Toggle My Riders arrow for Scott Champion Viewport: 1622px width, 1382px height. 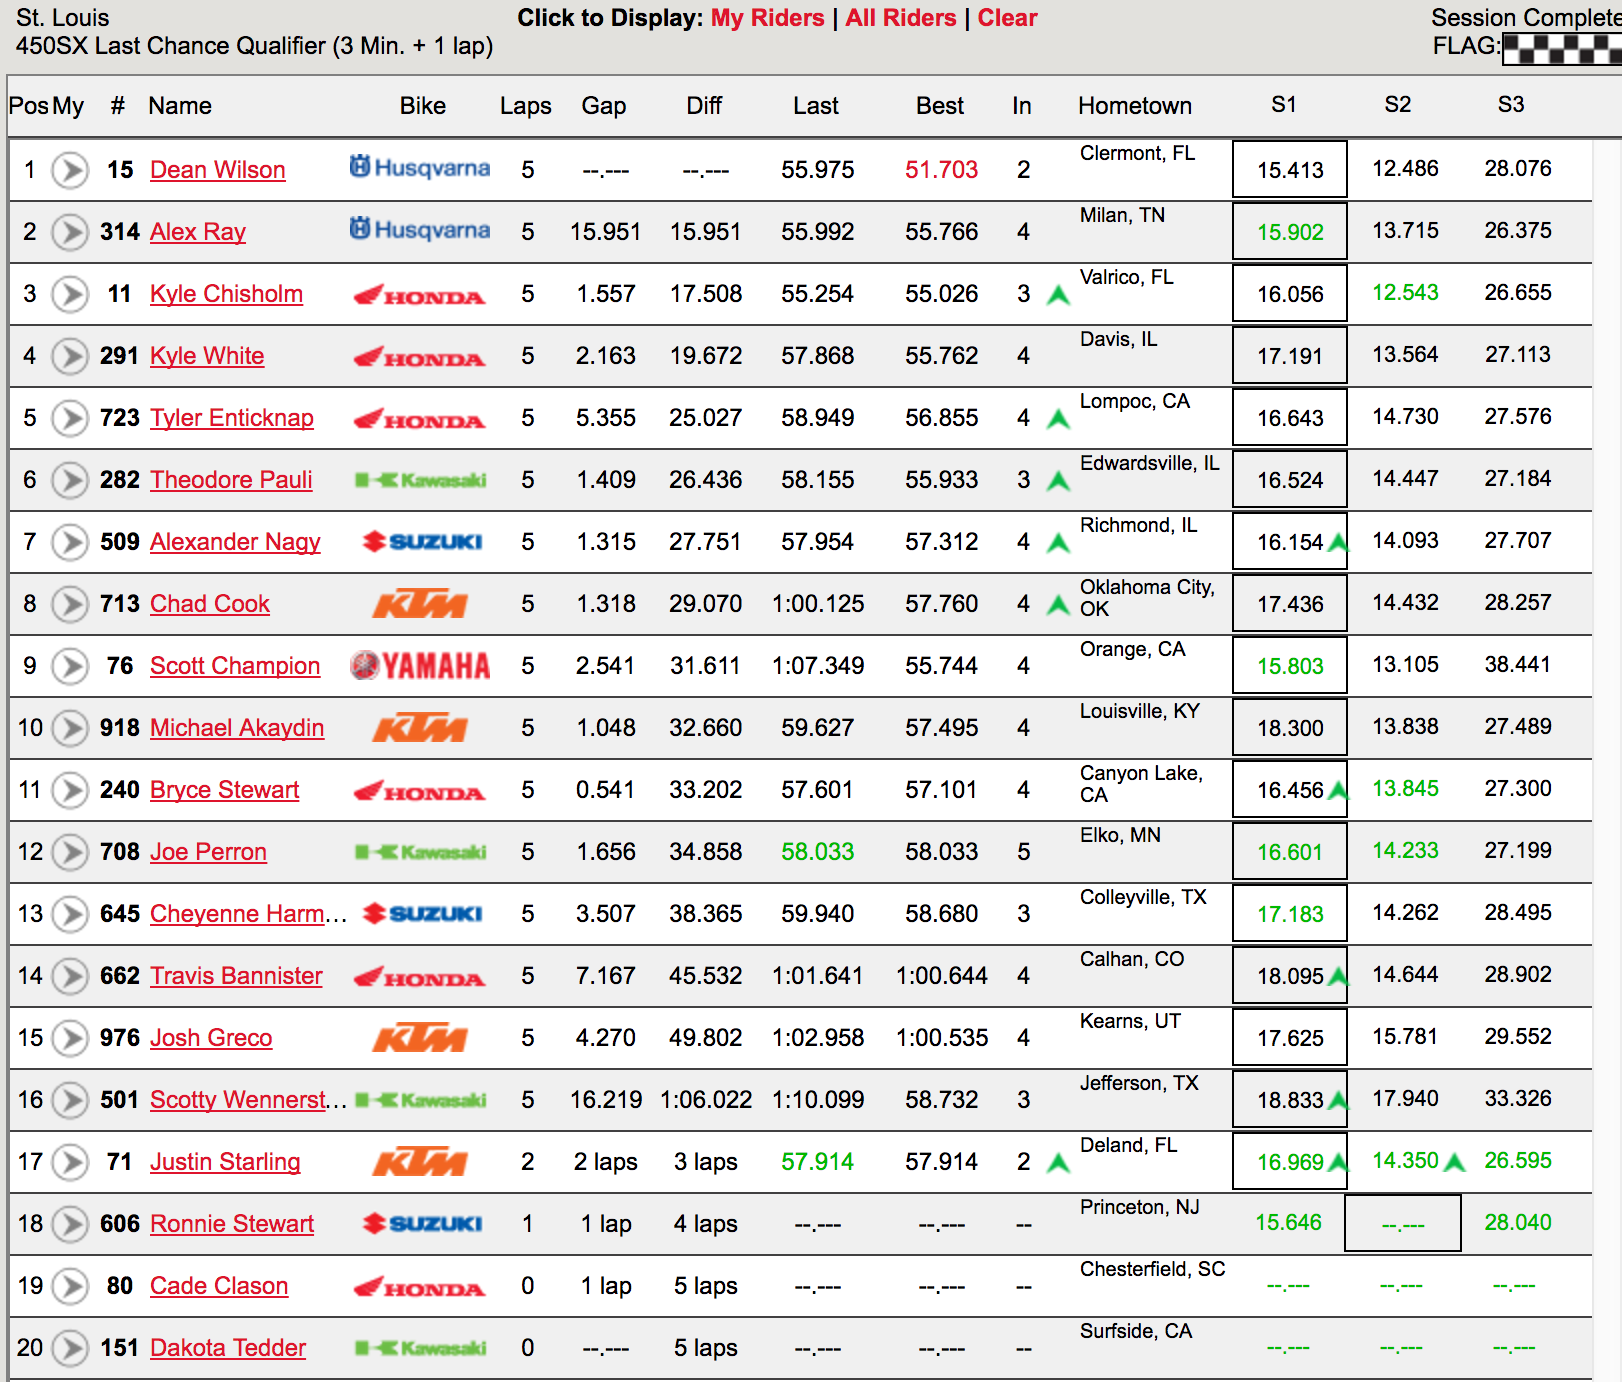pos(70,666)
